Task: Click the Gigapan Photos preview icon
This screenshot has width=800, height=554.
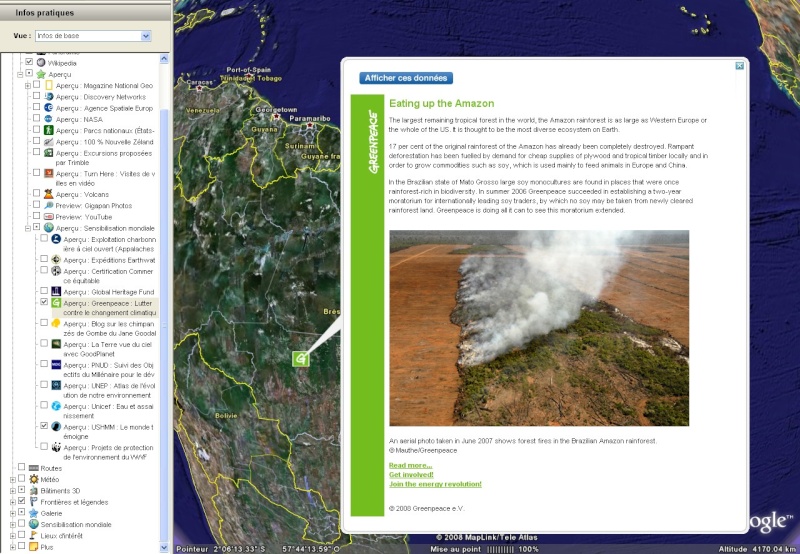Action: (48, 206)
